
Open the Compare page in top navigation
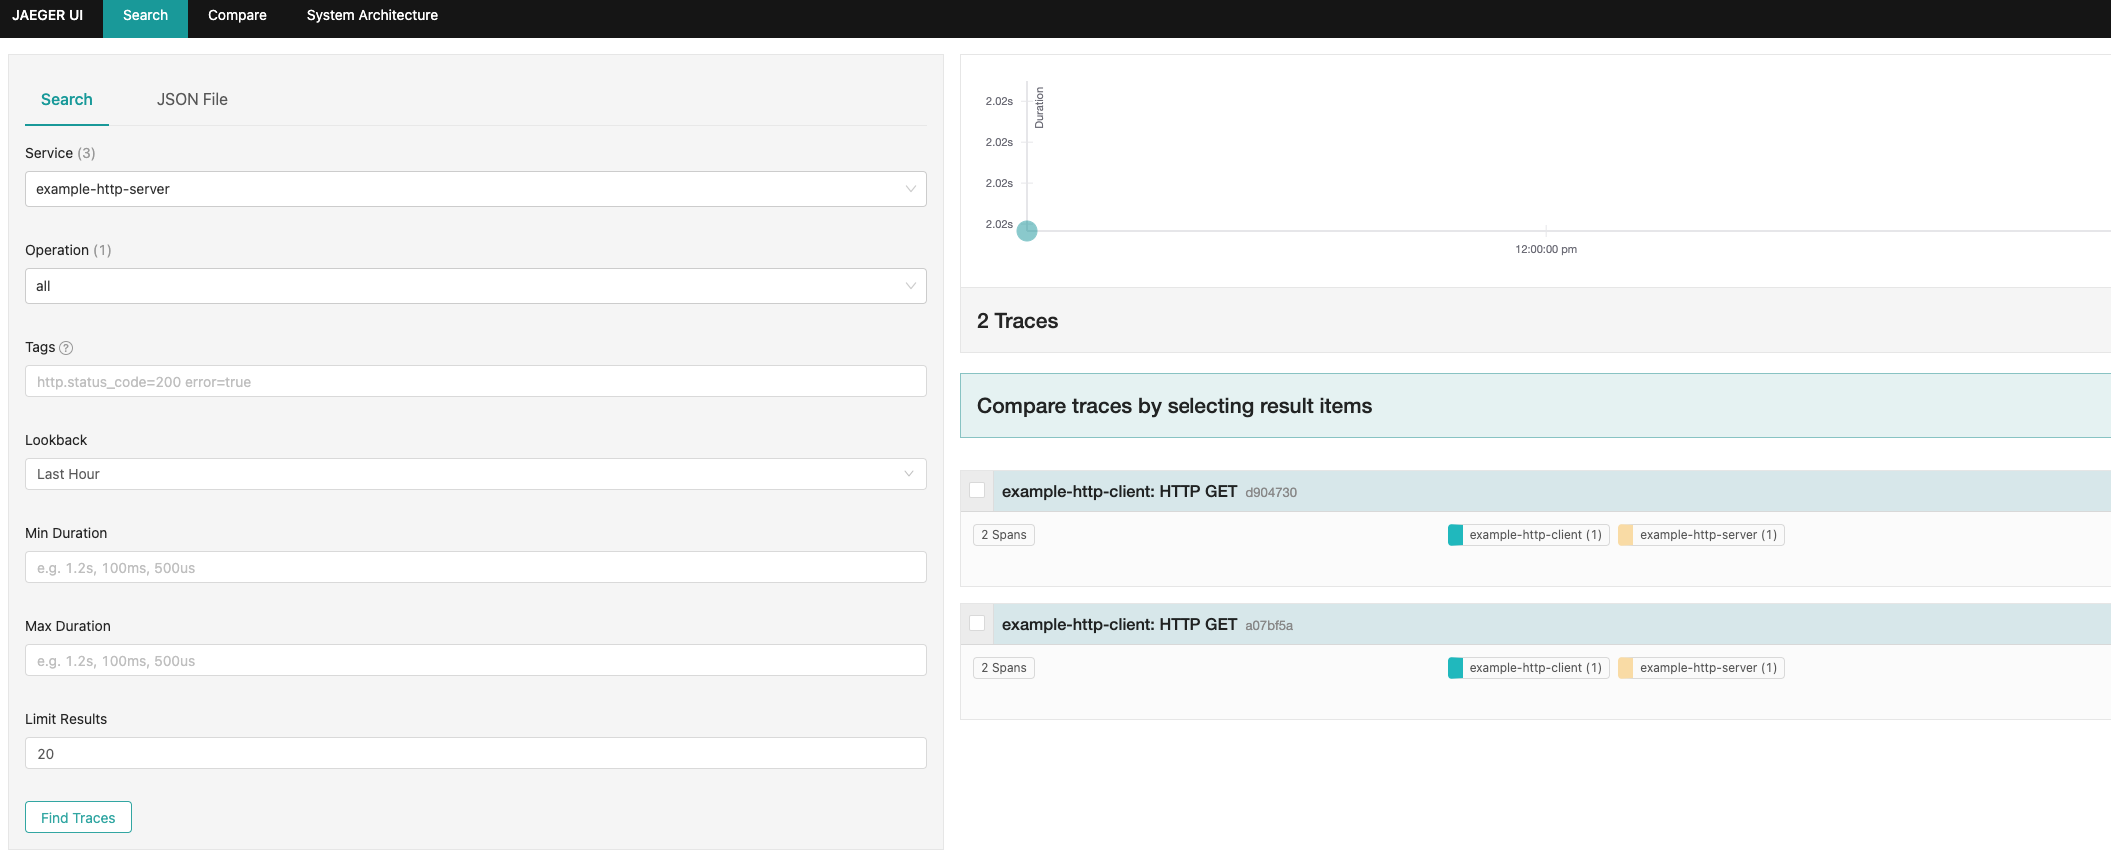tap(237, 16)
